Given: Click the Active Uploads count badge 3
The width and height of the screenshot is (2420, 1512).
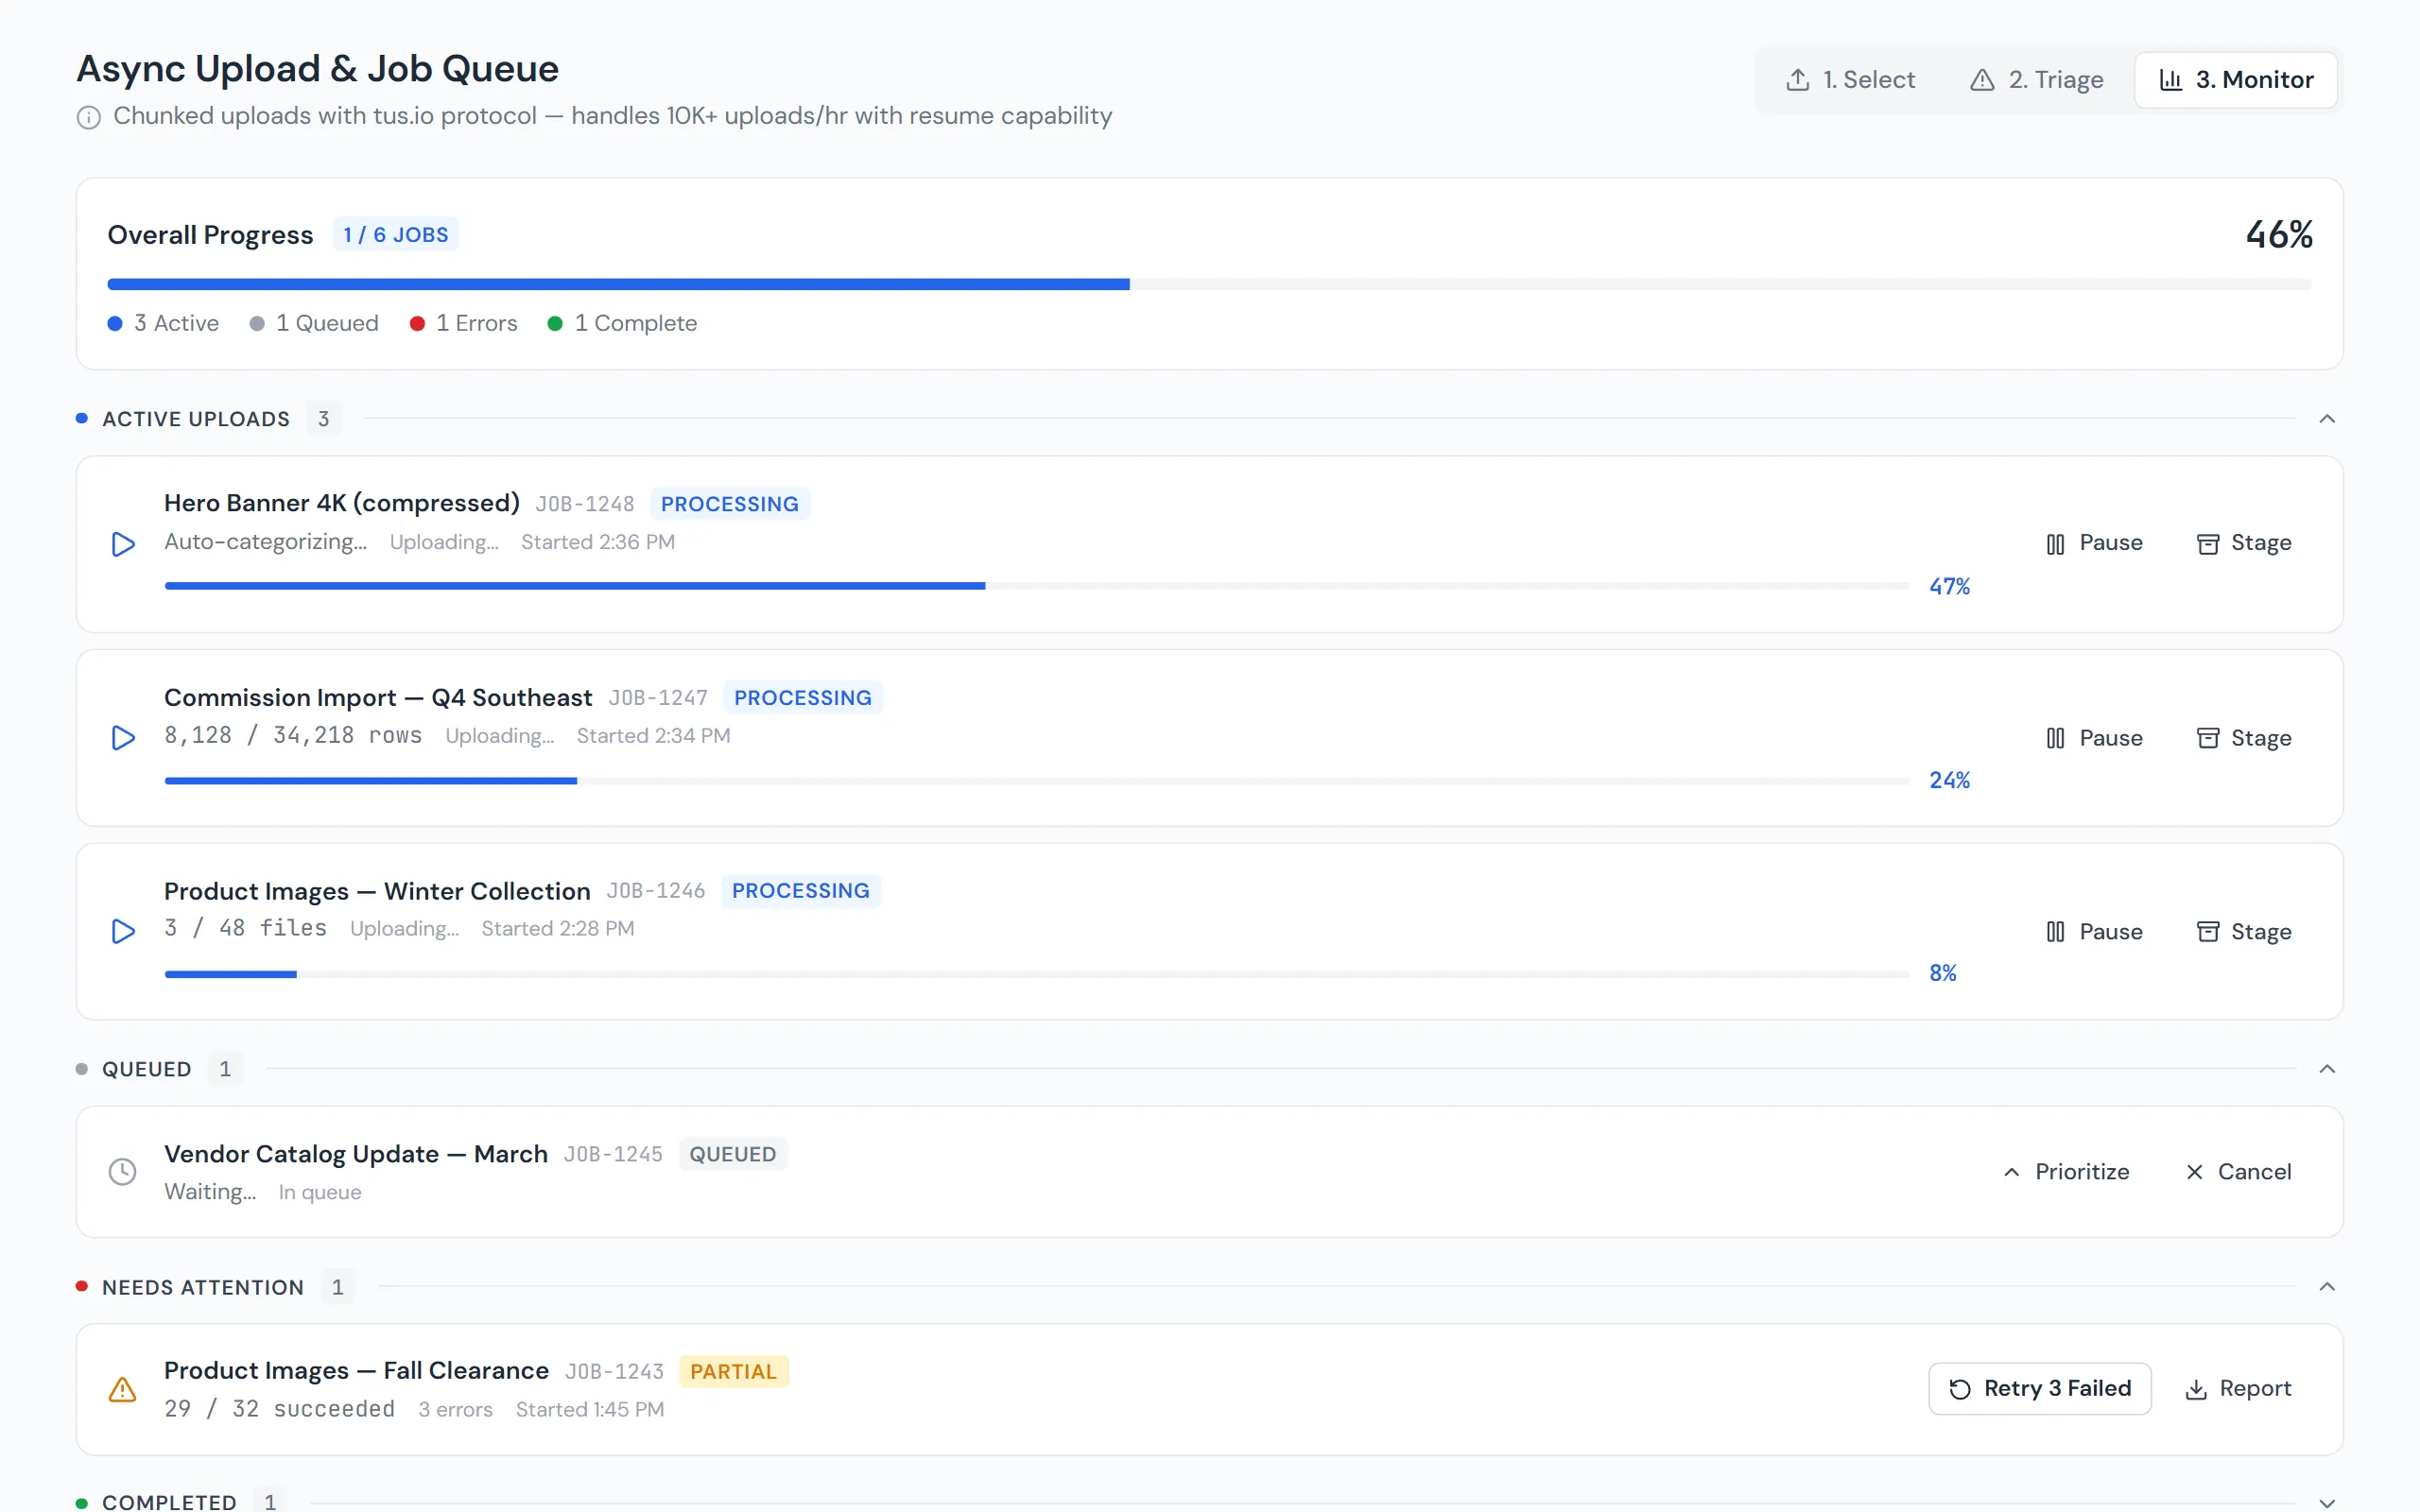Looking at the screenshot, I should 323,419.
